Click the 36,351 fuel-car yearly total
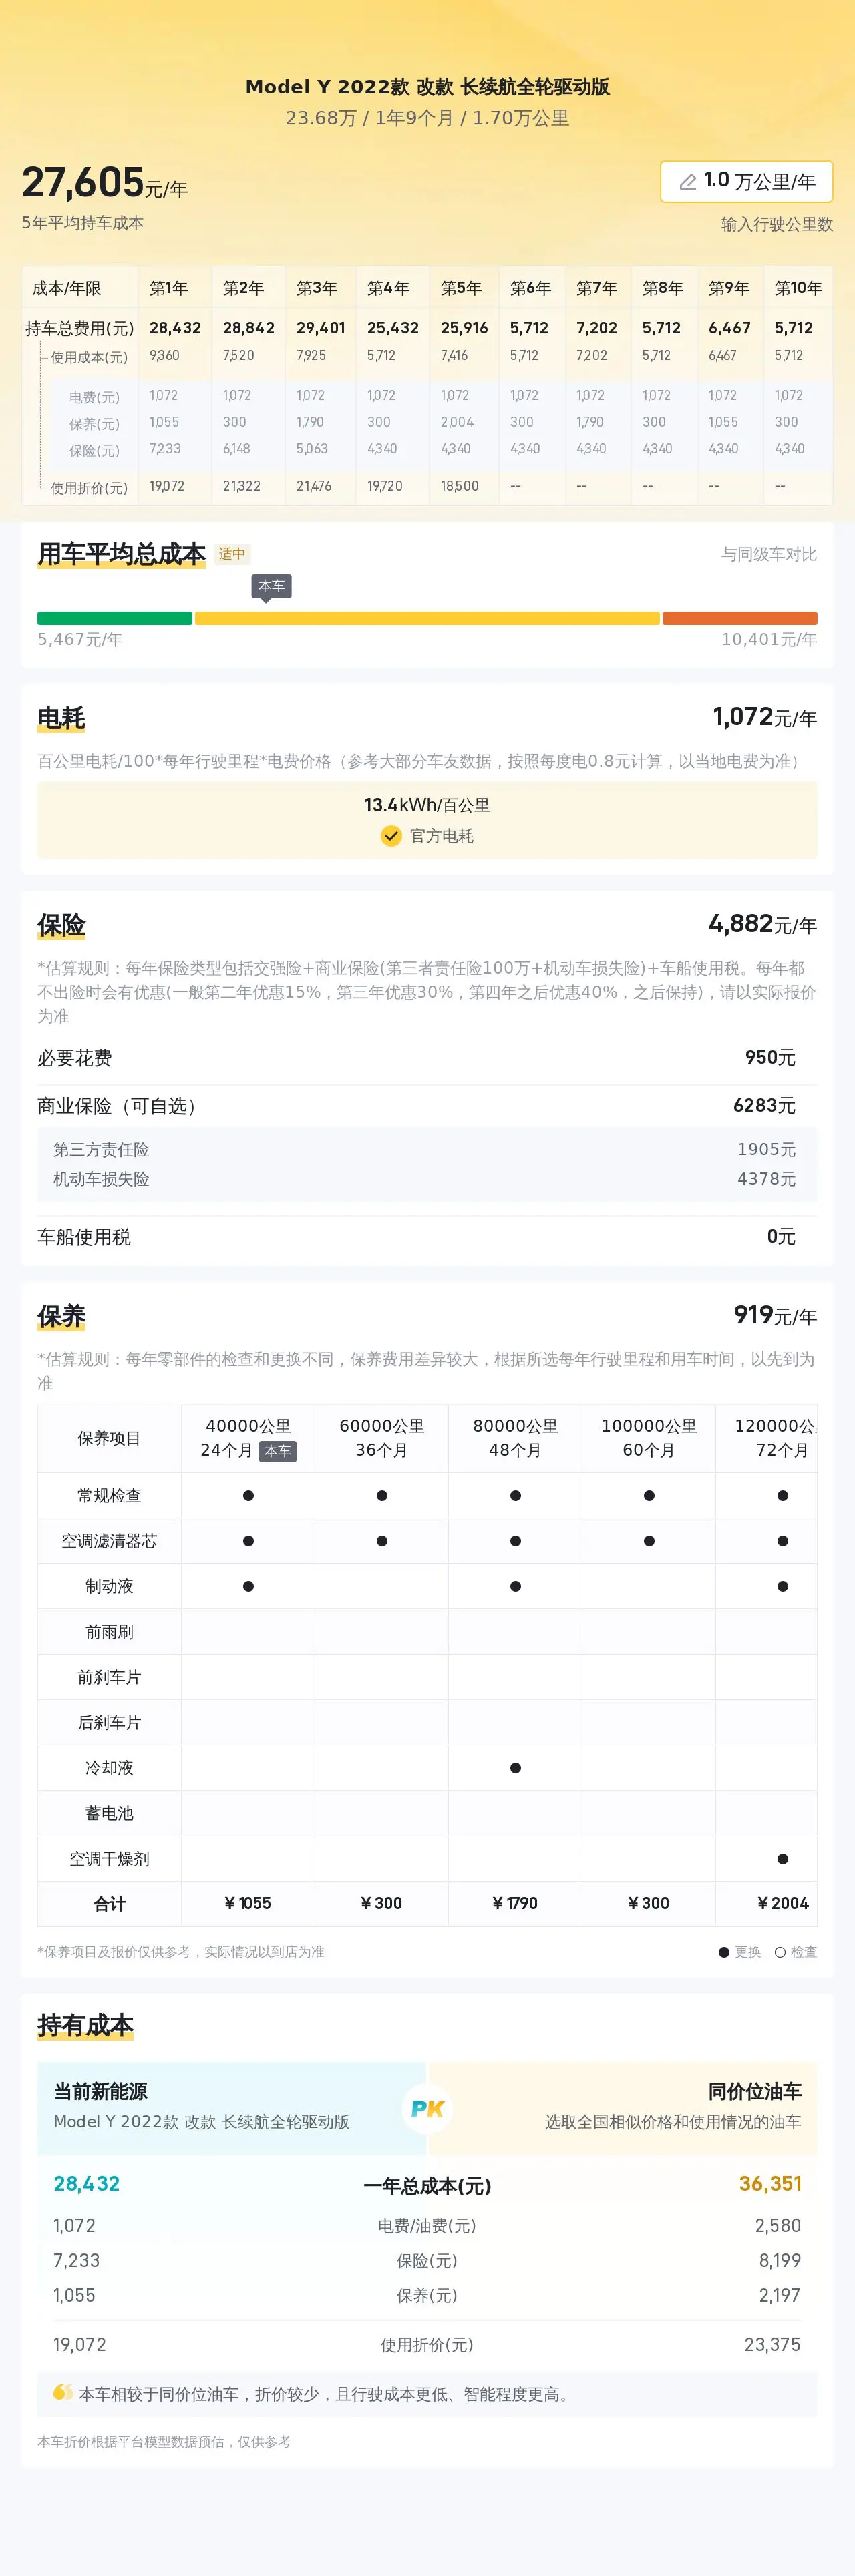 point(770,2183)
